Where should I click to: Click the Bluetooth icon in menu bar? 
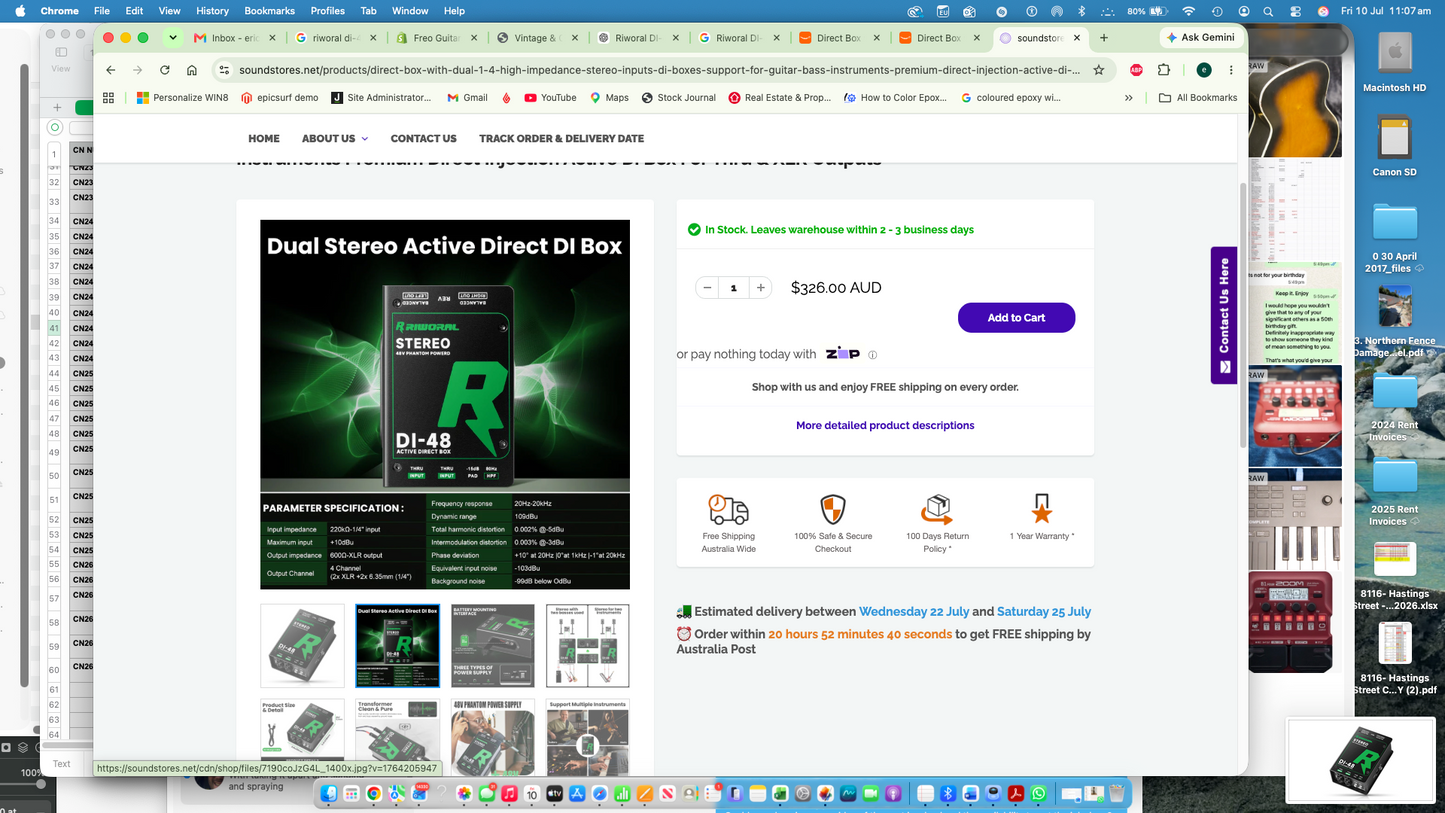pyautogui.click(x=1081, y=11)
